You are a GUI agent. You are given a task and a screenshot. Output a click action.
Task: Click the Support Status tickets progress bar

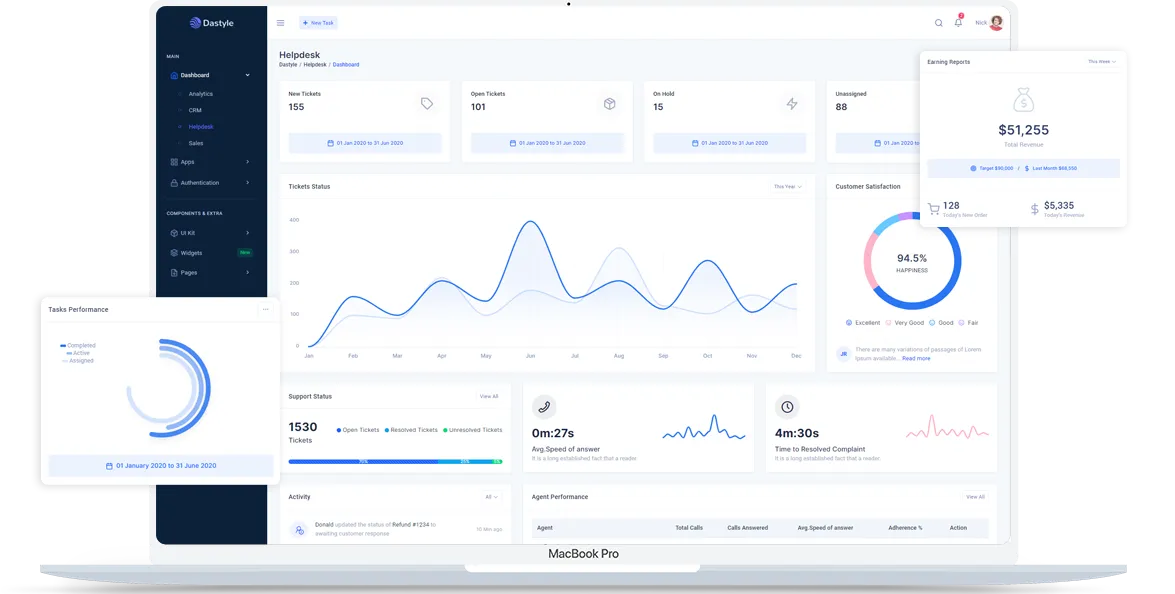[x=396, y=462]
